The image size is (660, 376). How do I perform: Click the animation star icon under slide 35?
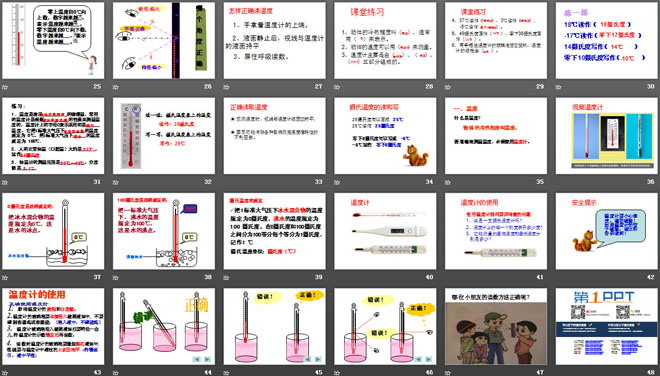[x=447, y=182]
